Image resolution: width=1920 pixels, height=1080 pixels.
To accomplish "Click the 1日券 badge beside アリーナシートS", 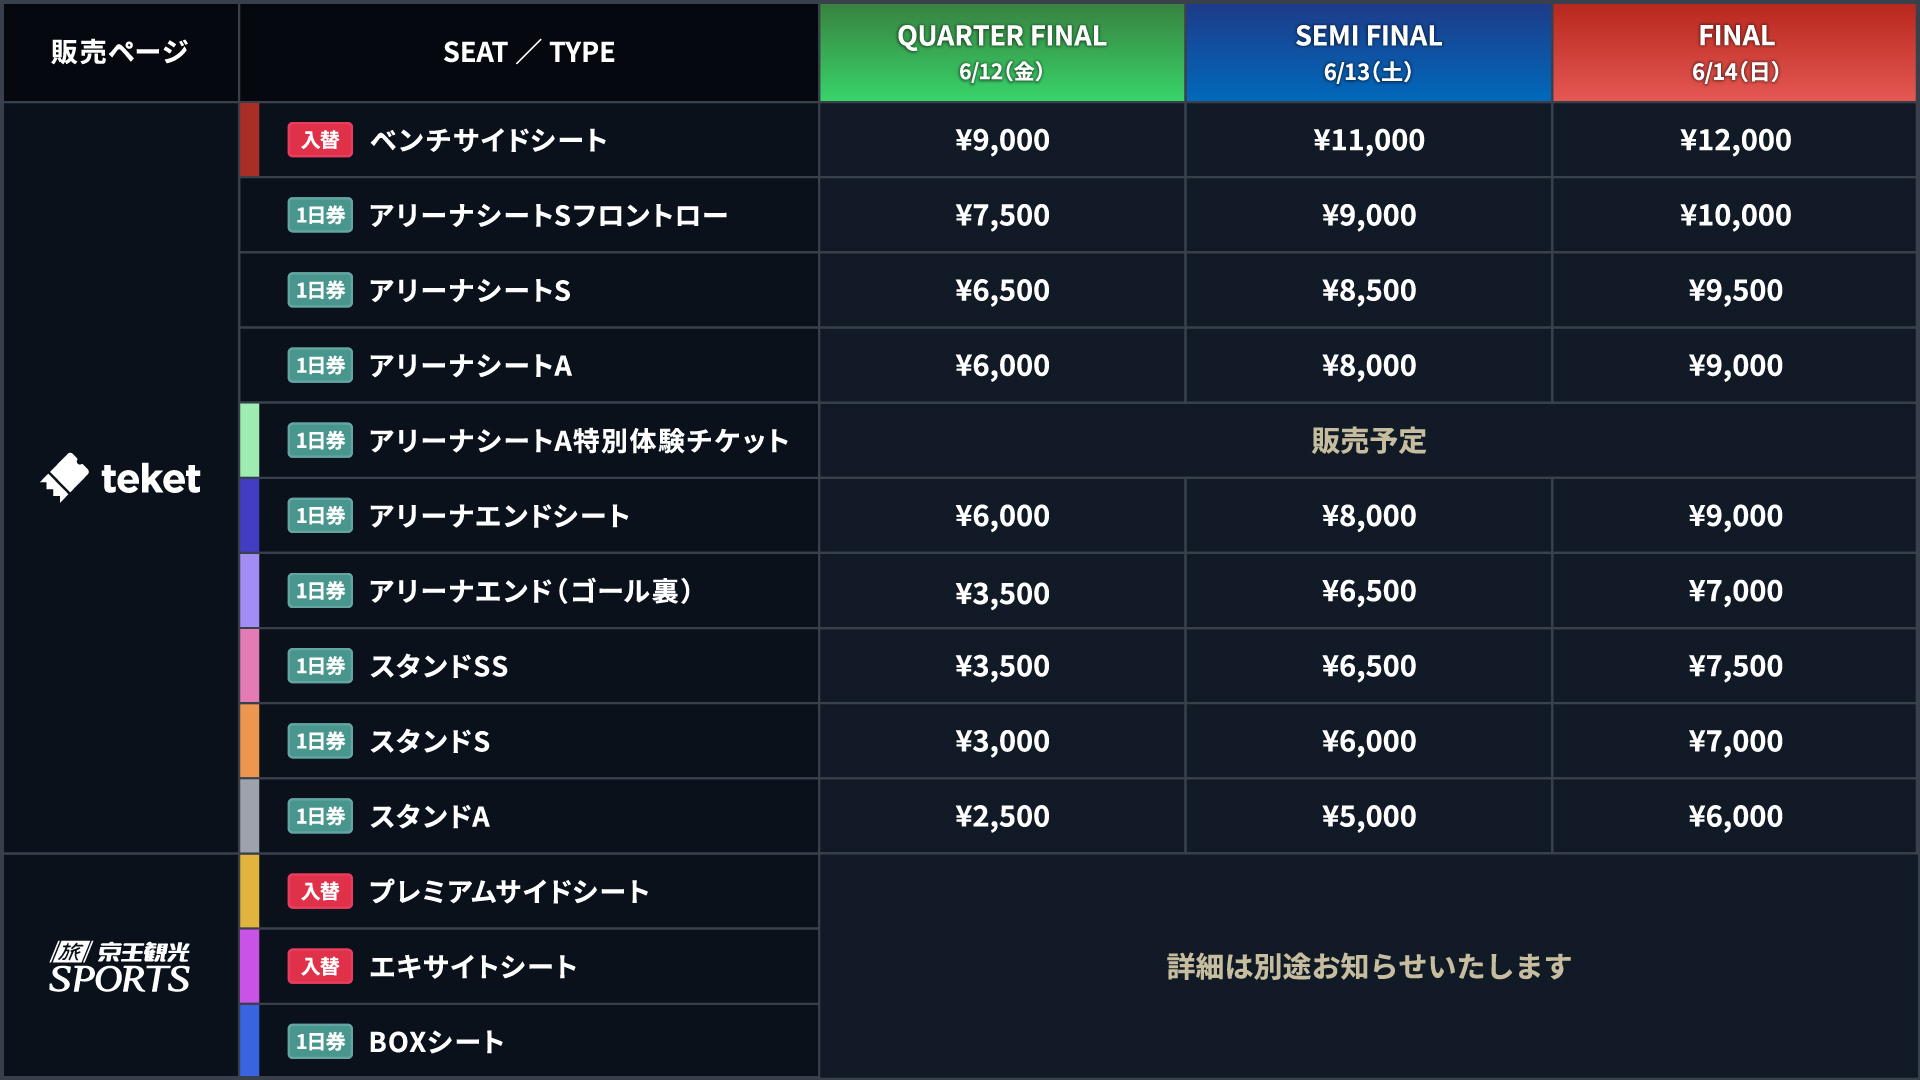I will [320, 290].
